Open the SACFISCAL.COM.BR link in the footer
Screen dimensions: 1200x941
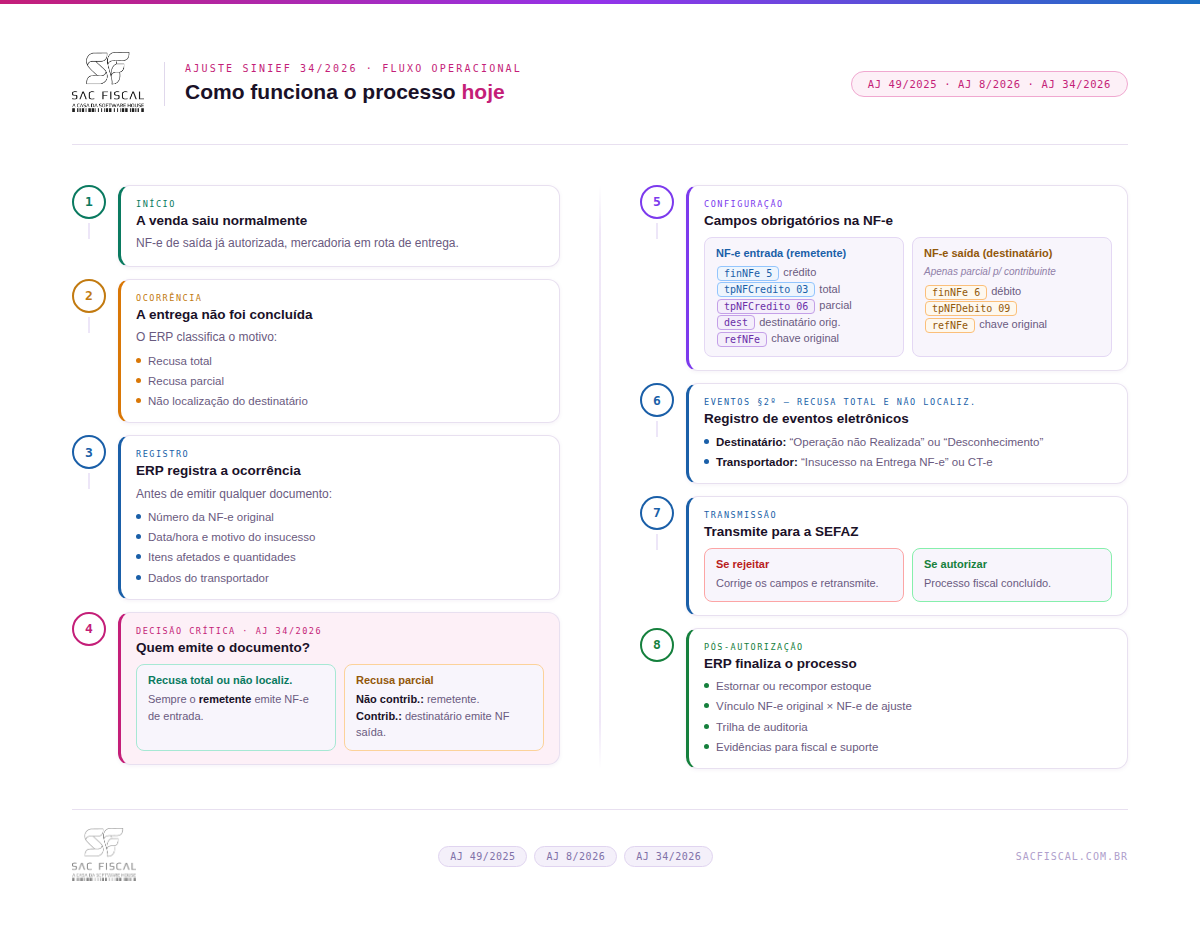pos(1071,856)
